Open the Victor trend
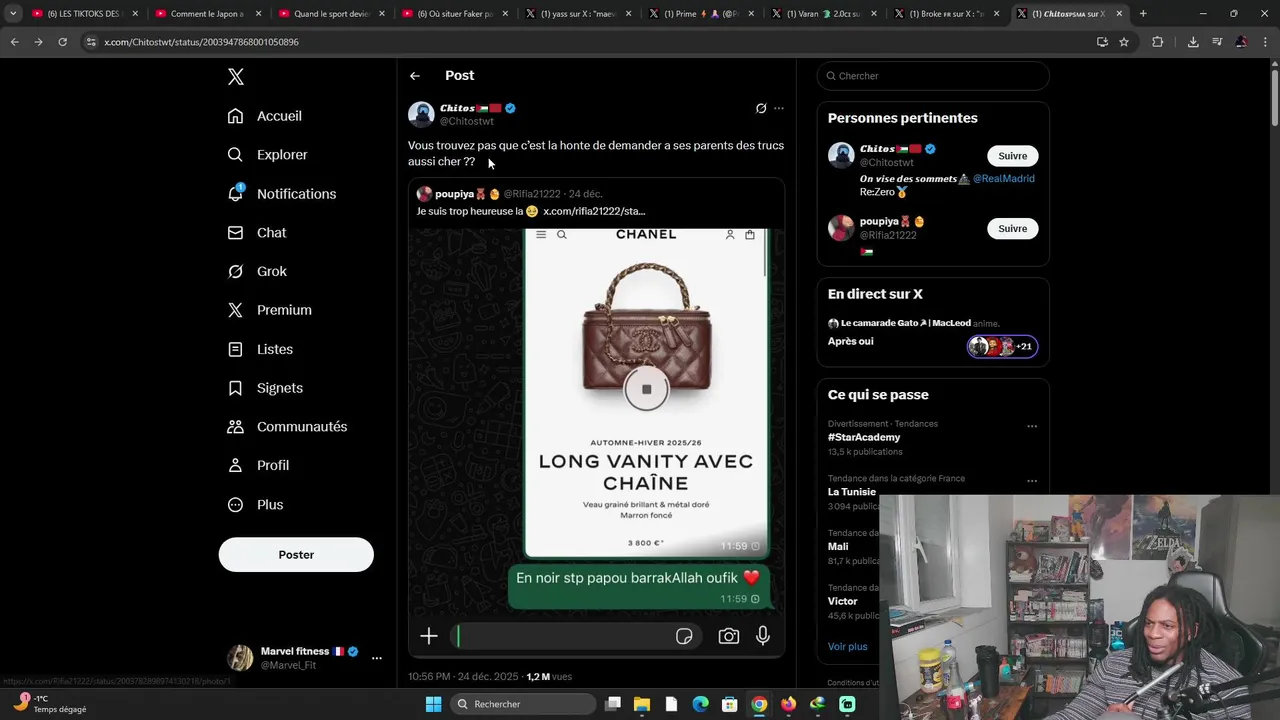 point(843,602)
